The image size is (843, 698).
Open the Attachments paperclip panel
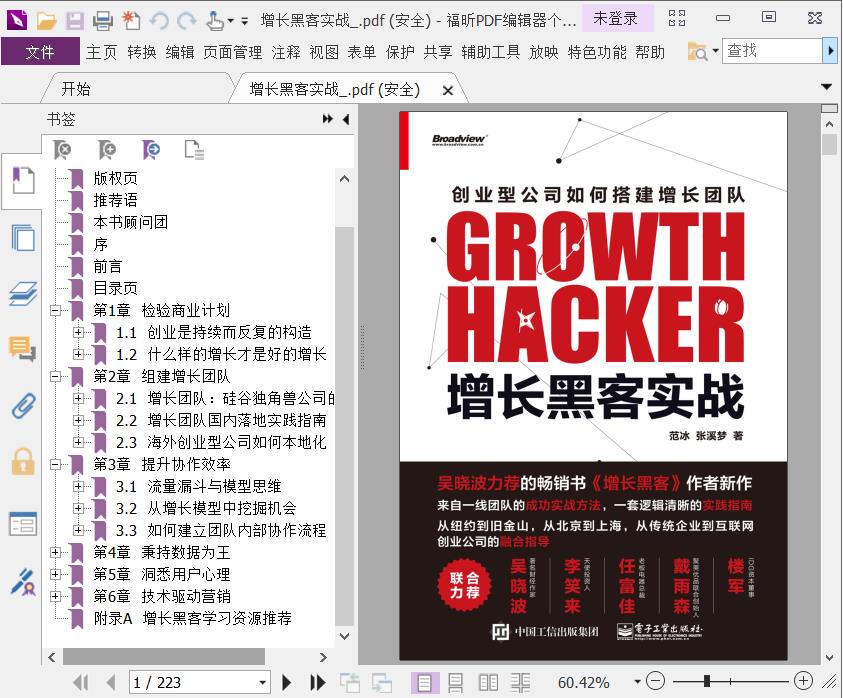(23, 406)
